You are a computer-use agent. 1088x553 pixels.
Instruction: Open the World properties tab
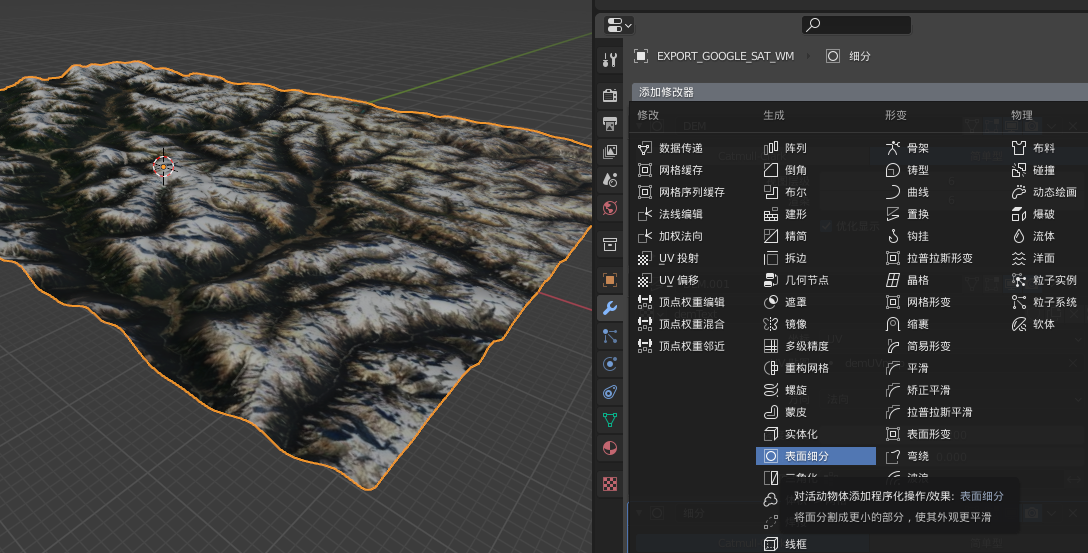(610, 208)
